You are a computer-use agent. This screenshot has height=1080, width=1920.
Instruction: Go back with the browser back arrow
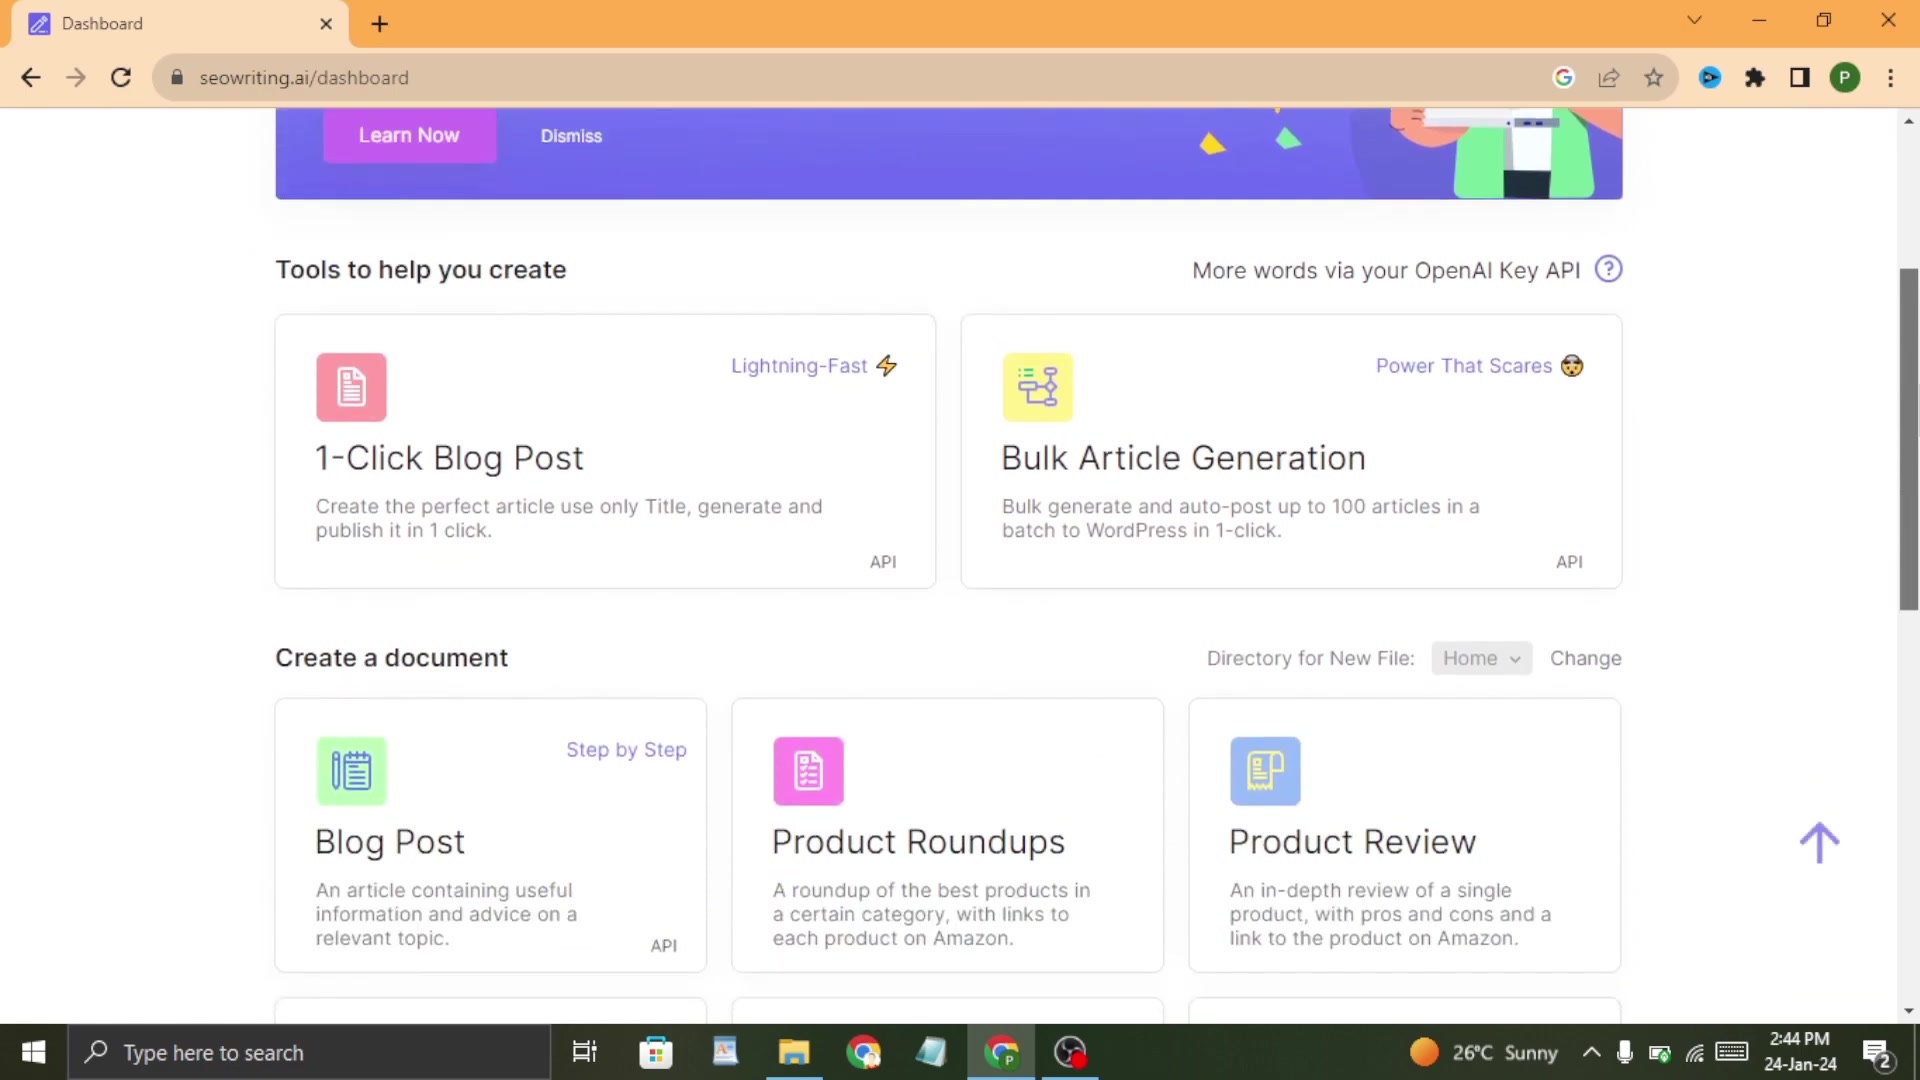click(x=31, y=77)
